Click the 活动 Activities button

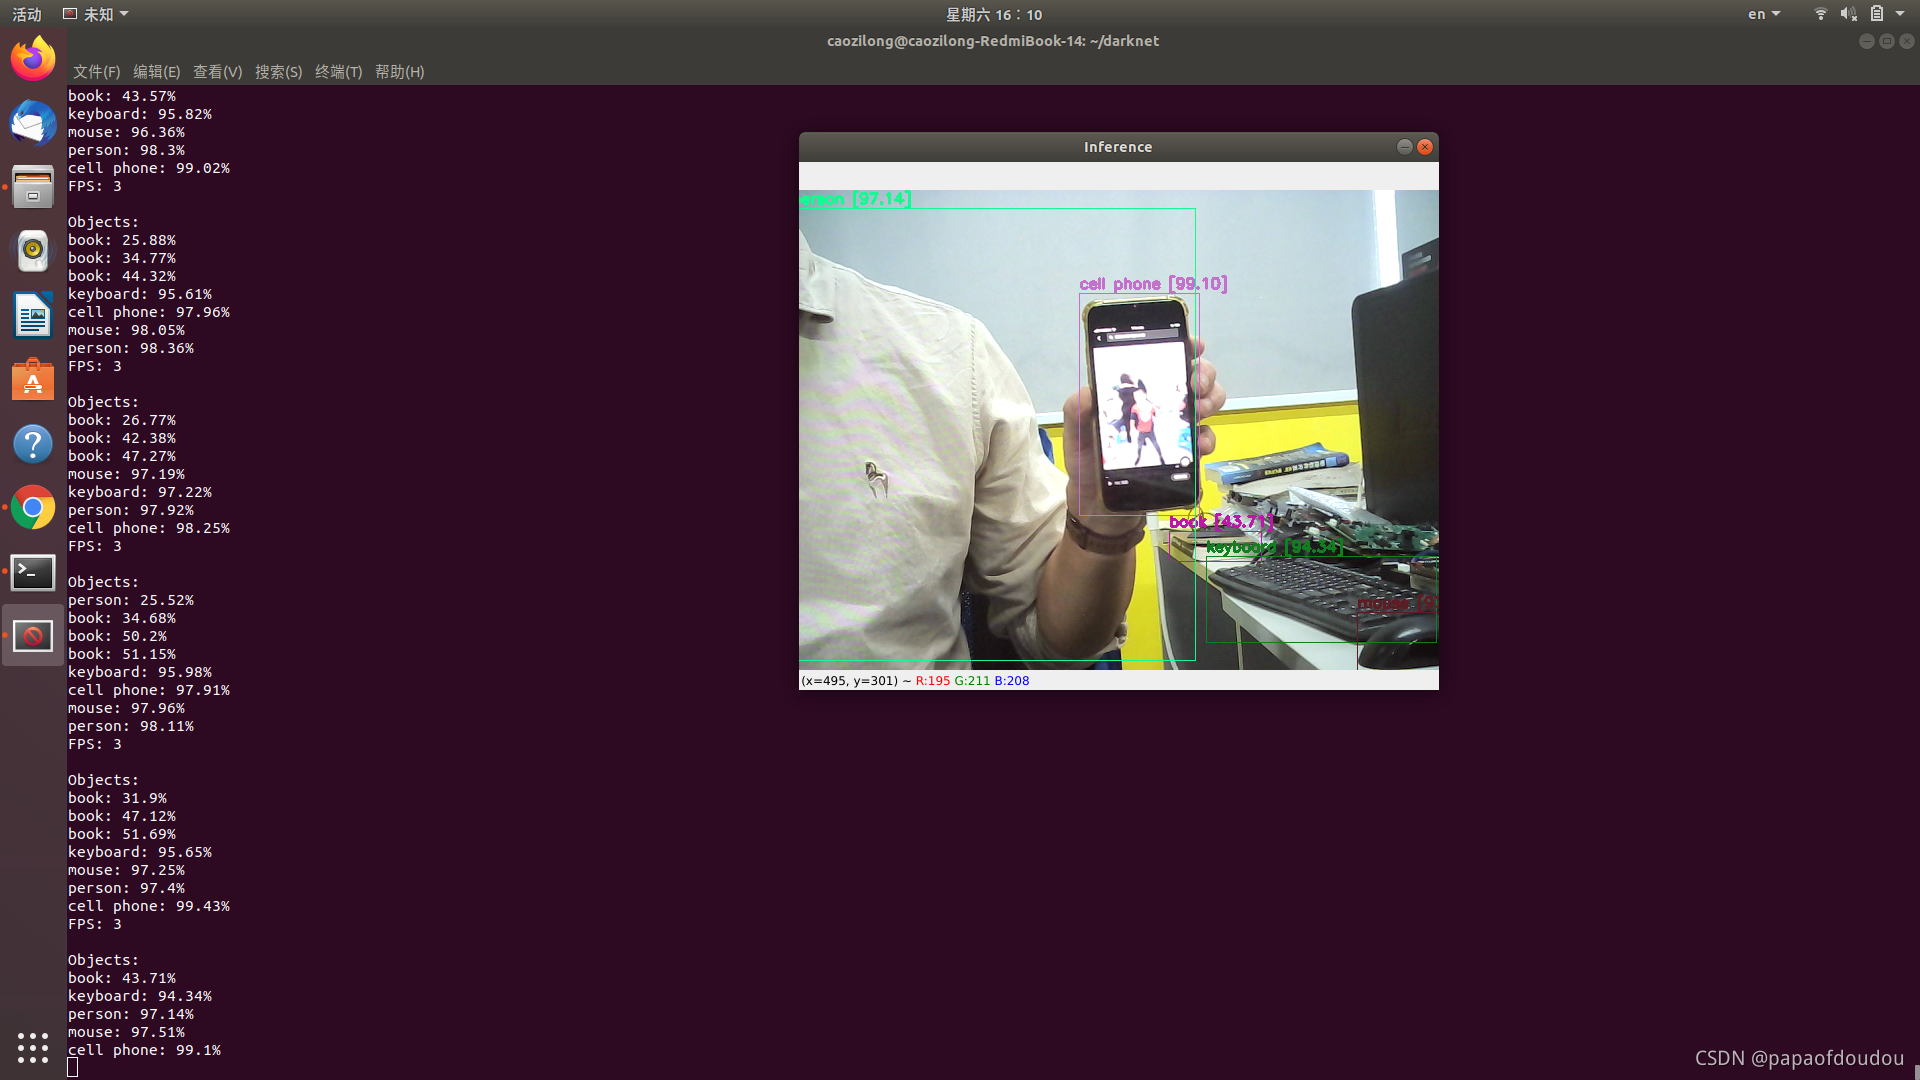(27, 14)
